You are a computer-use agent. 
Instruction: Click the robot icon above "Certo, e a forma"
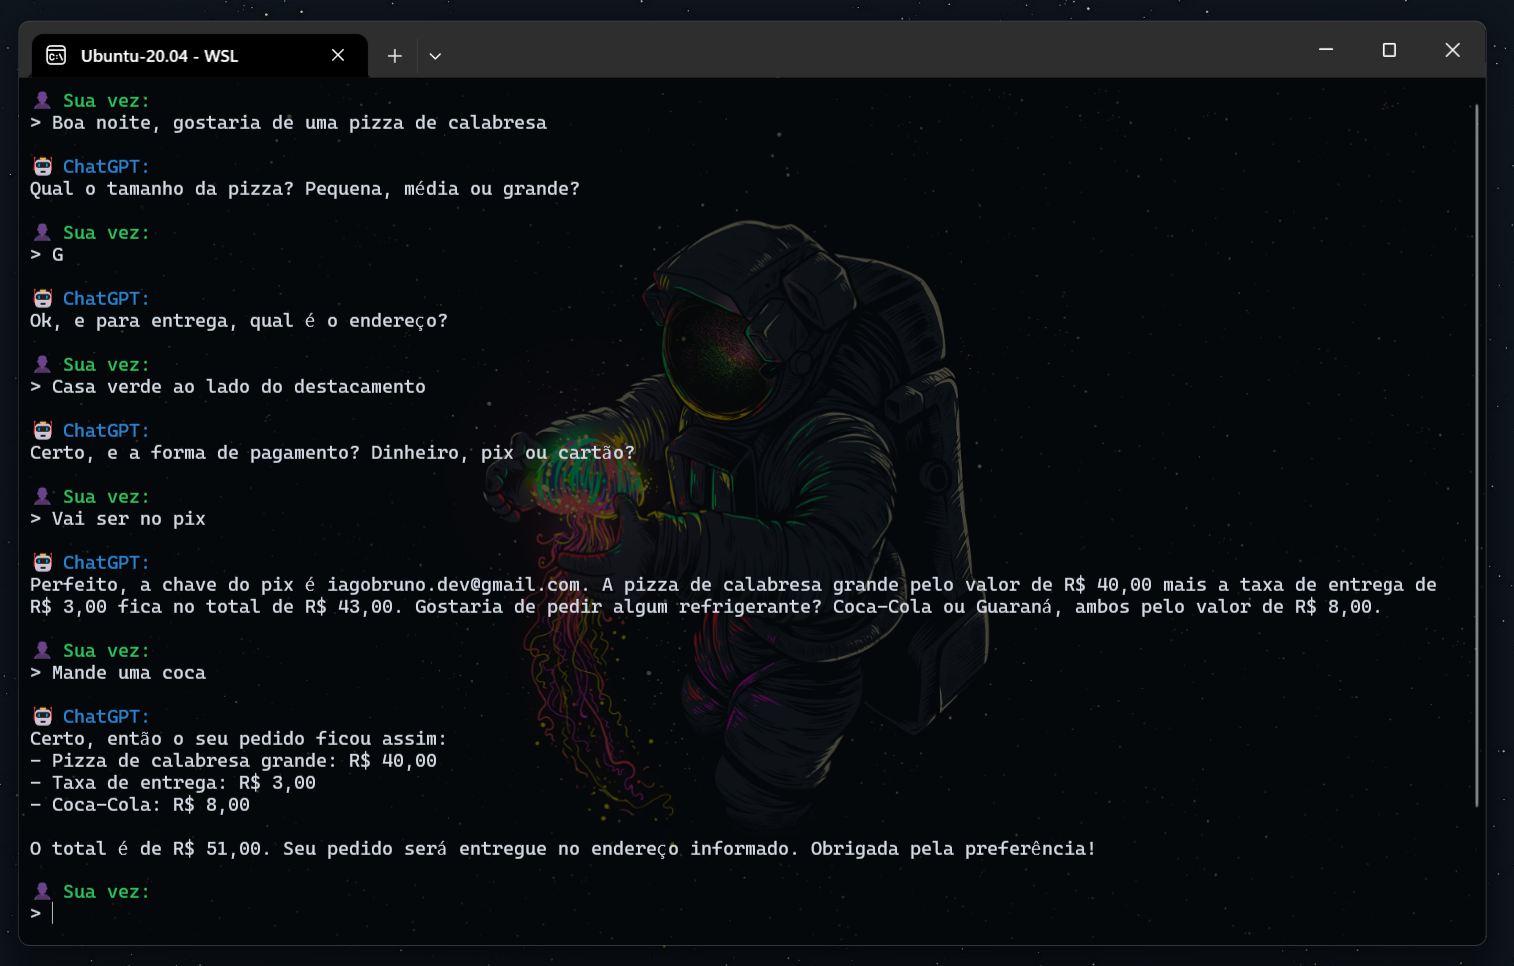[x=42, y=430]
